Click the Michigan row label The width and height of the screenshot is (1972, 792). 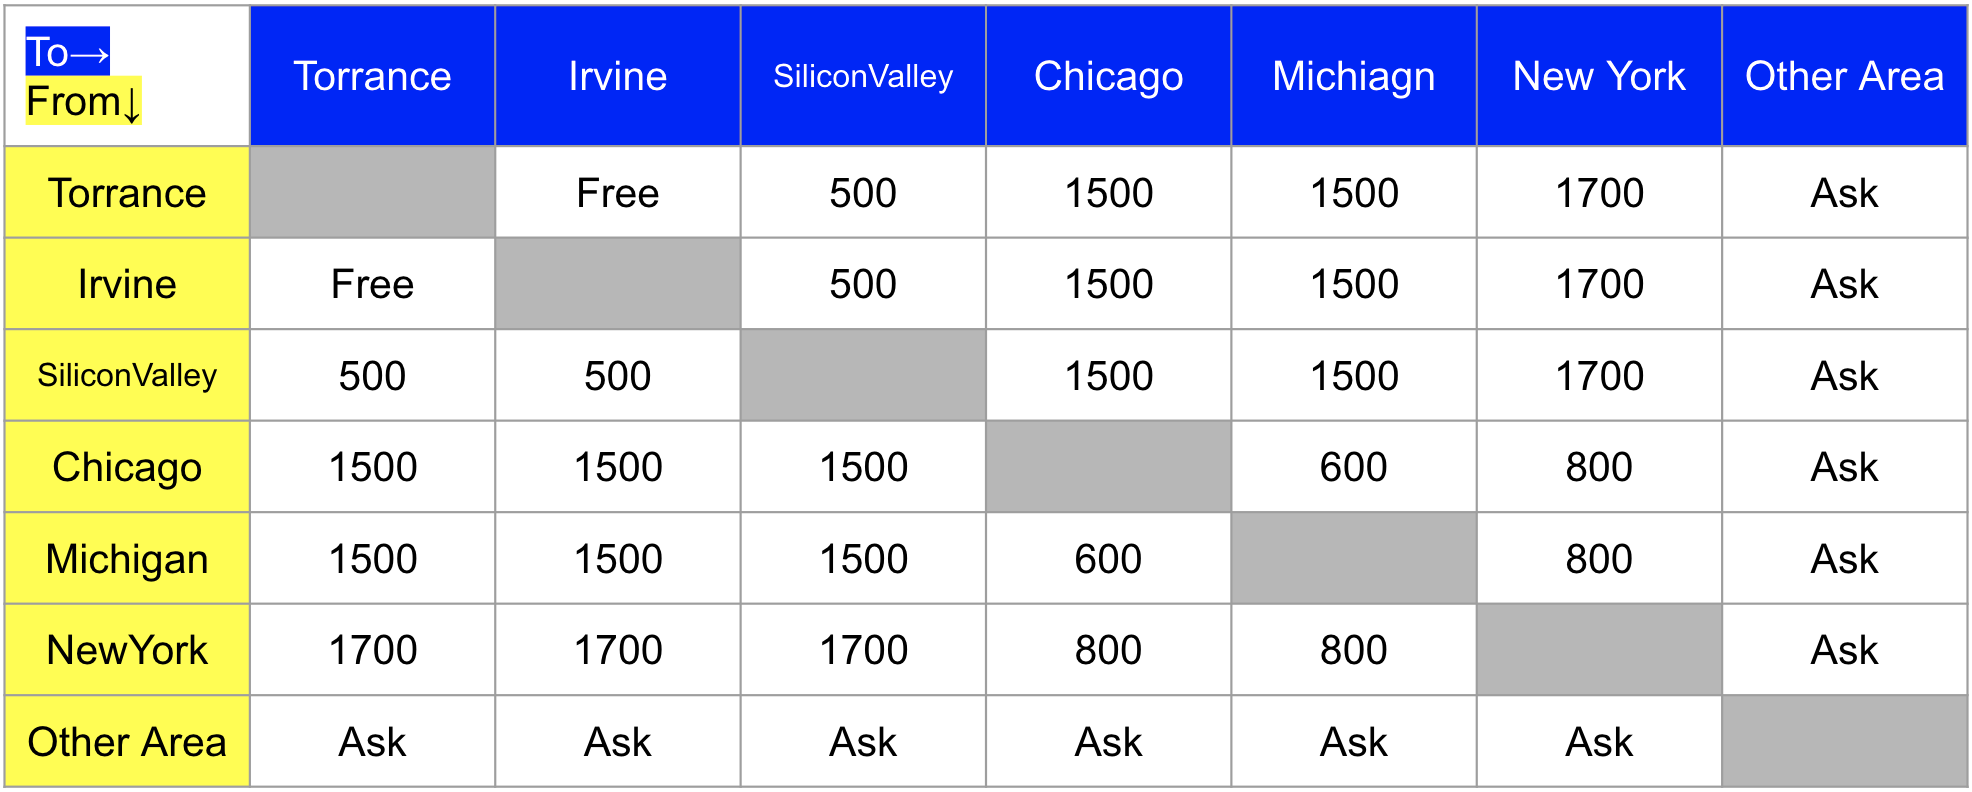(127, 559)
